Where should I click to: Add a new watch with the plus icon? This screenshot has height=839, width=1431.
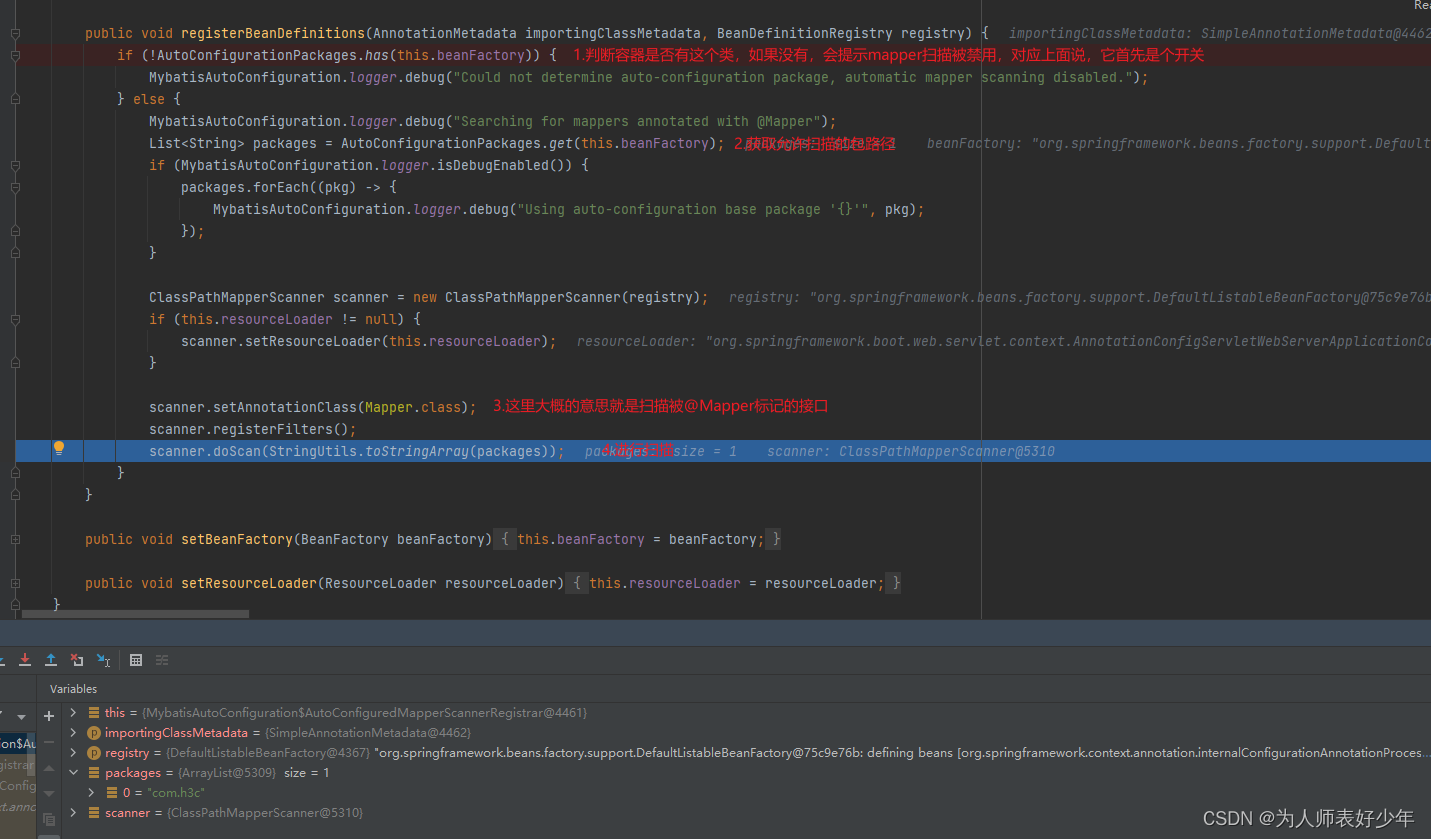pos(48,716)
